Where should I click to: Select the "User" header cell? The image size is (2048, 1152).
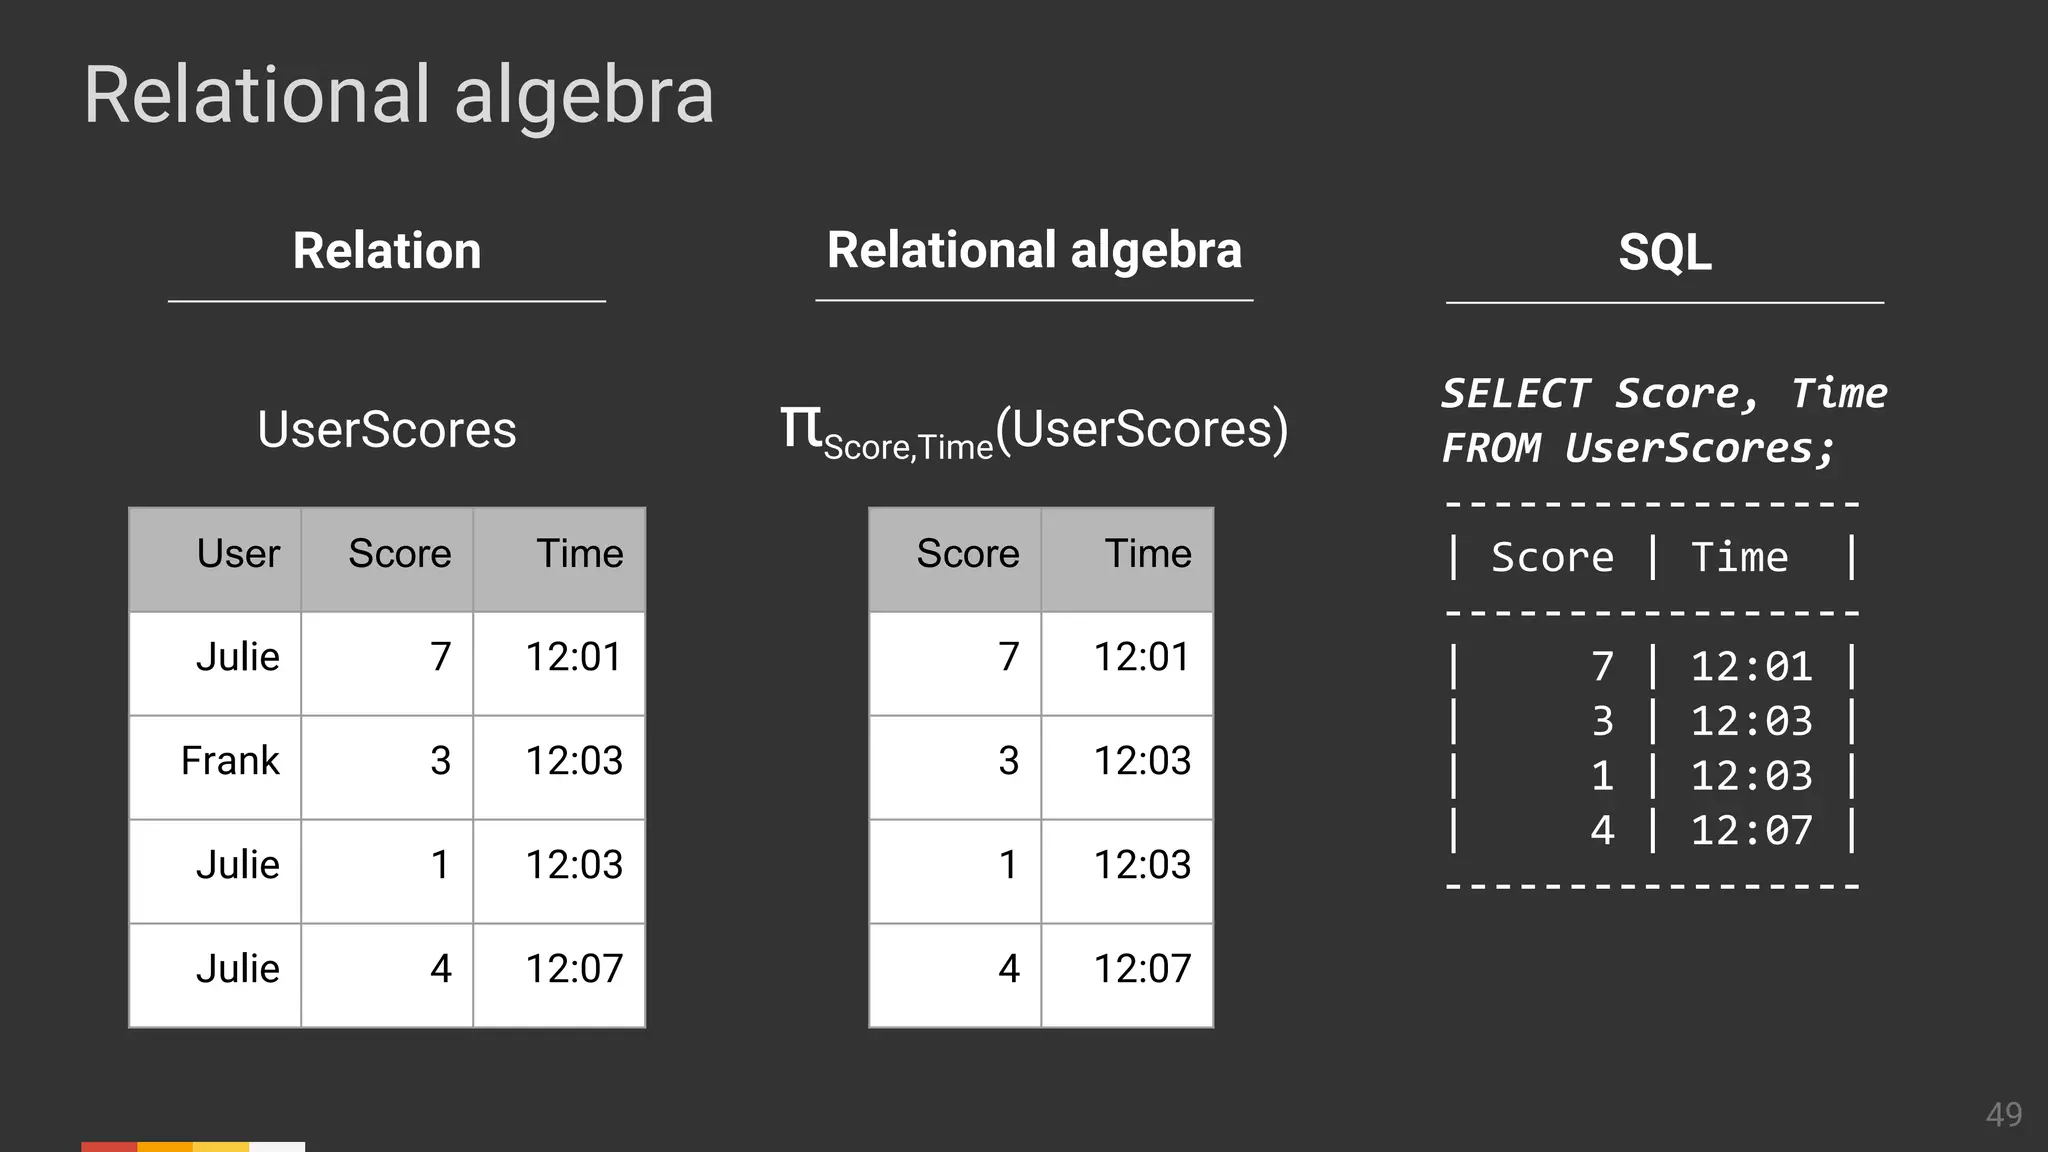coord(238,554)
